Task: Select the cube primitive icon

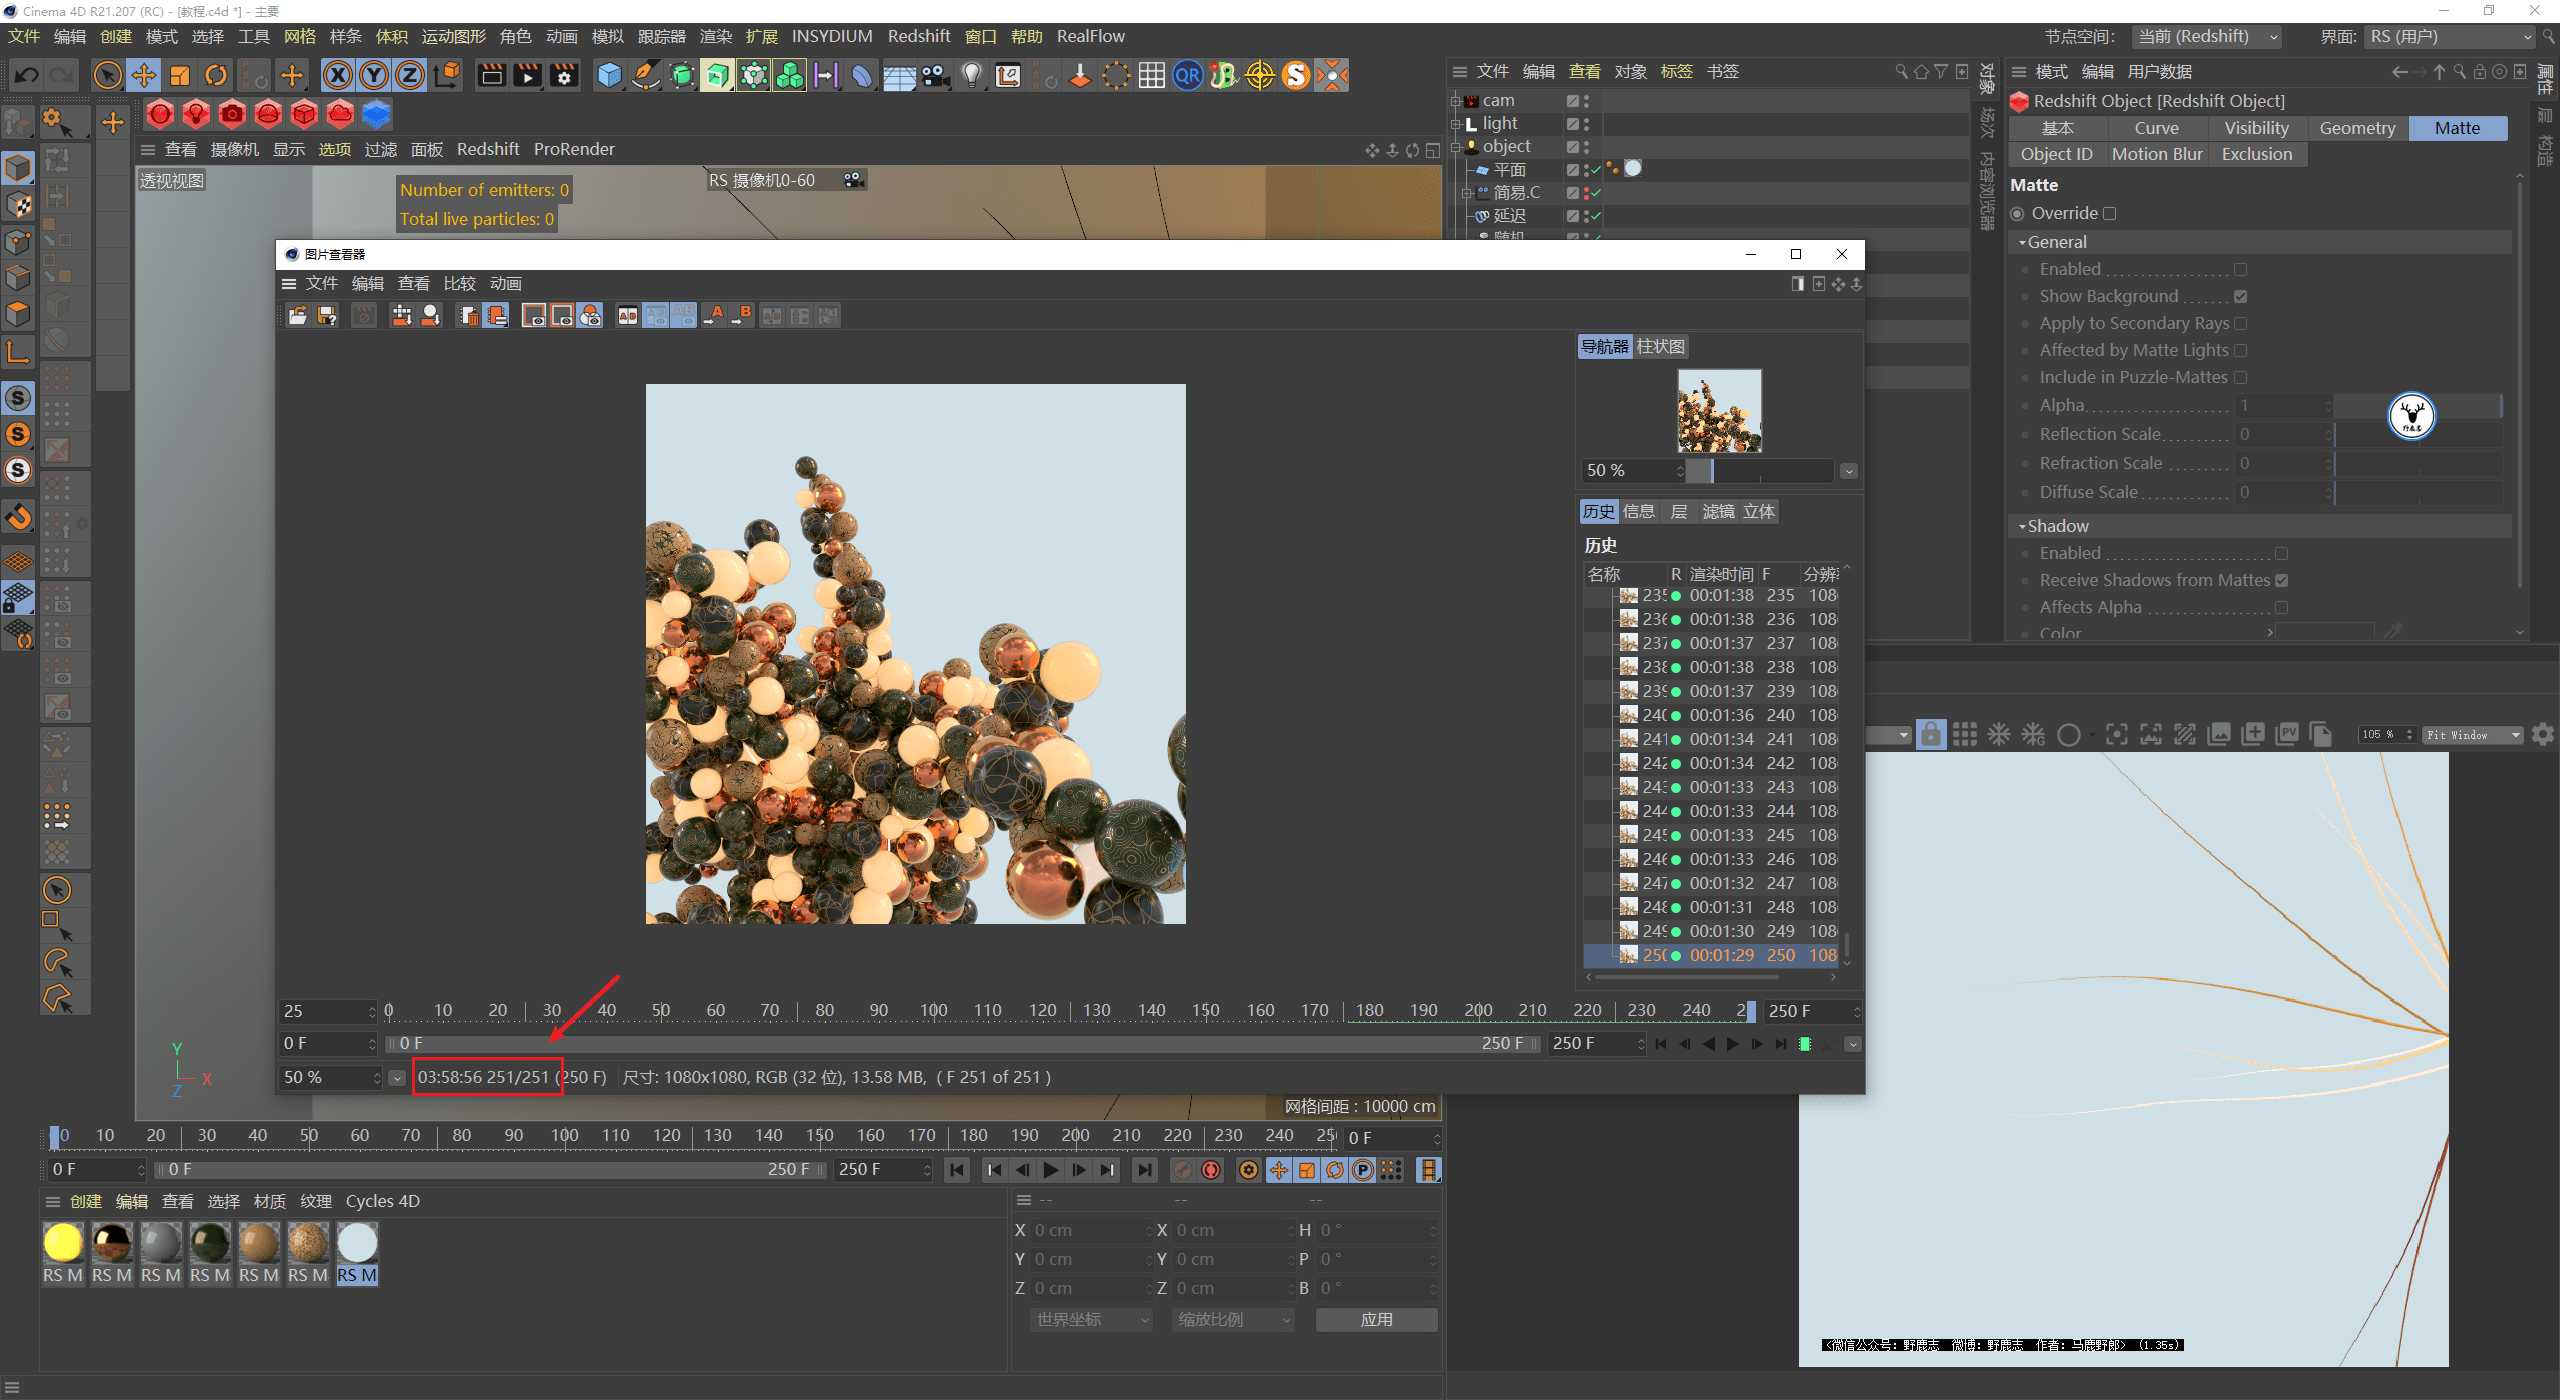Action: point(609,75)
